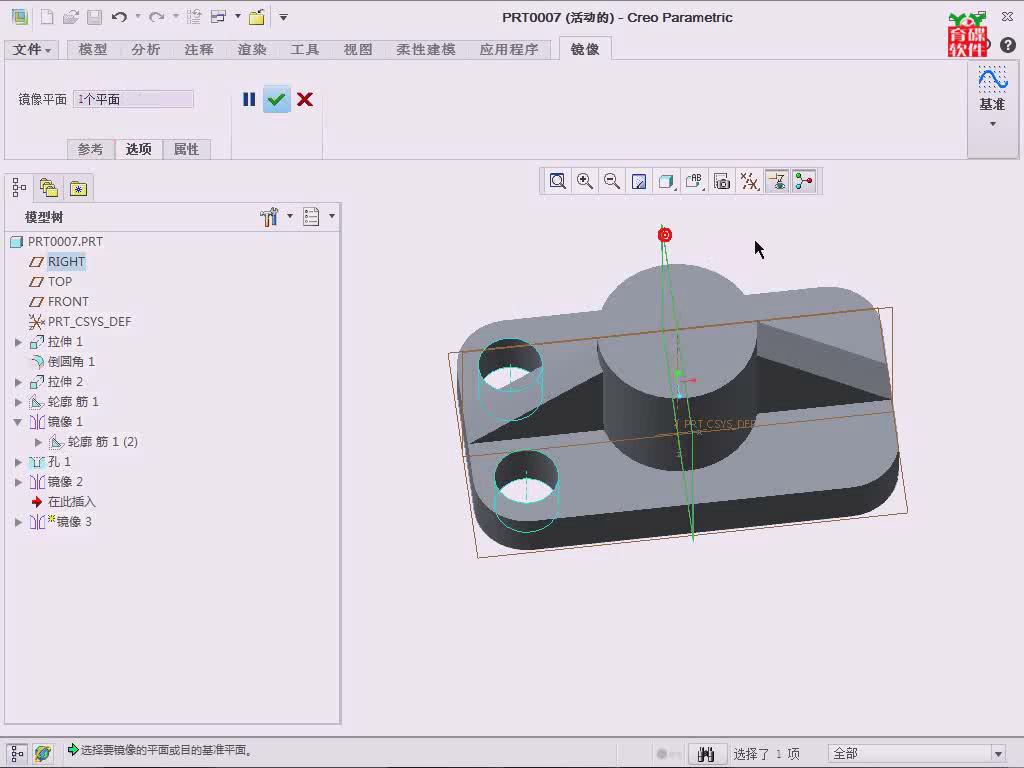
Task: Select the RIGHT datum plane in tree
Action: 66,262
